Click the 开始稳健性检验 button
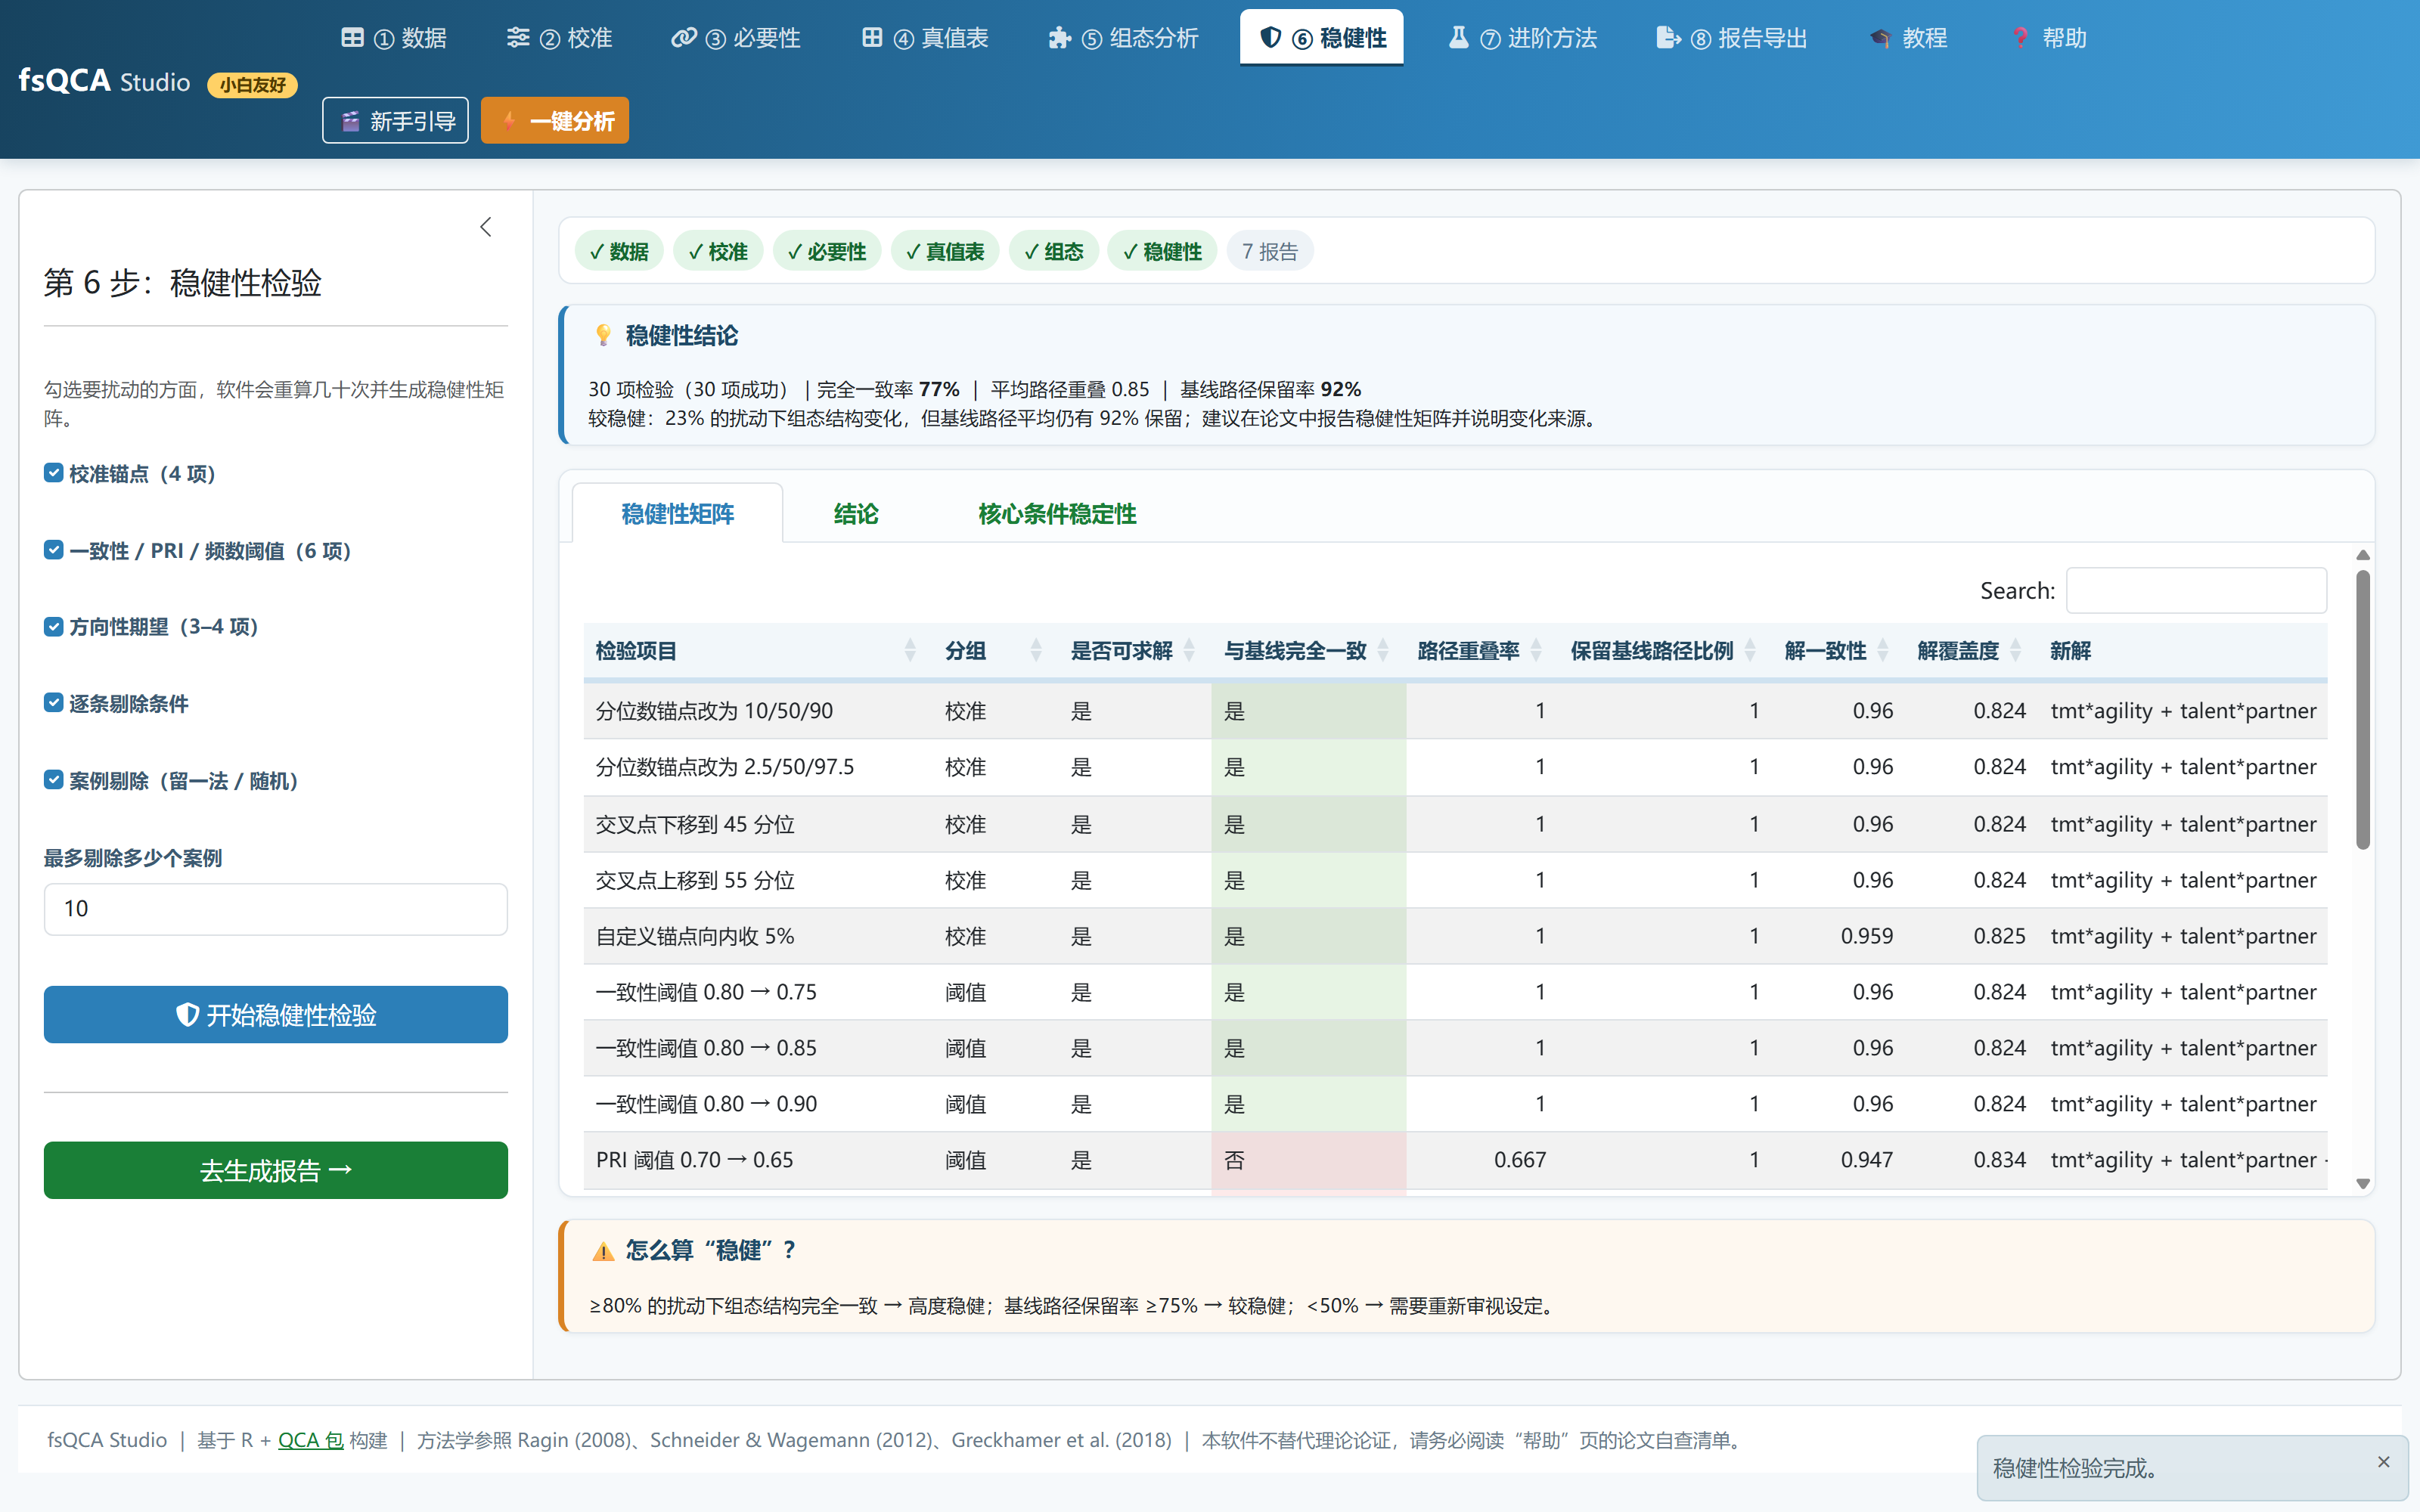This screenshot has height=1512, width=2420. (276, 1015)
